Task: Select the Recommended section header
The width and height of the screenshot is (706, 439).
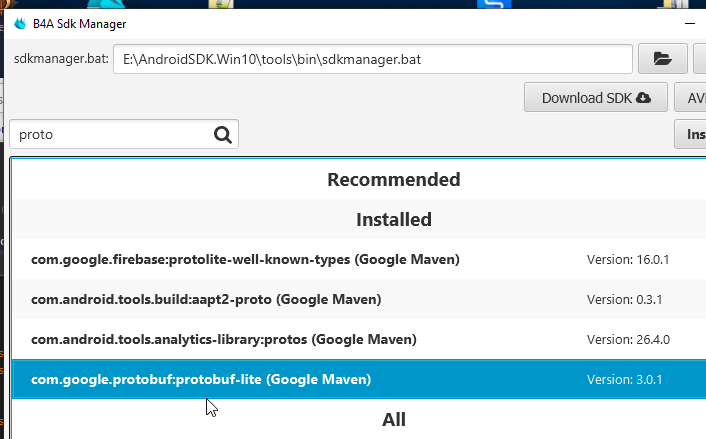Action: (393, 180)
